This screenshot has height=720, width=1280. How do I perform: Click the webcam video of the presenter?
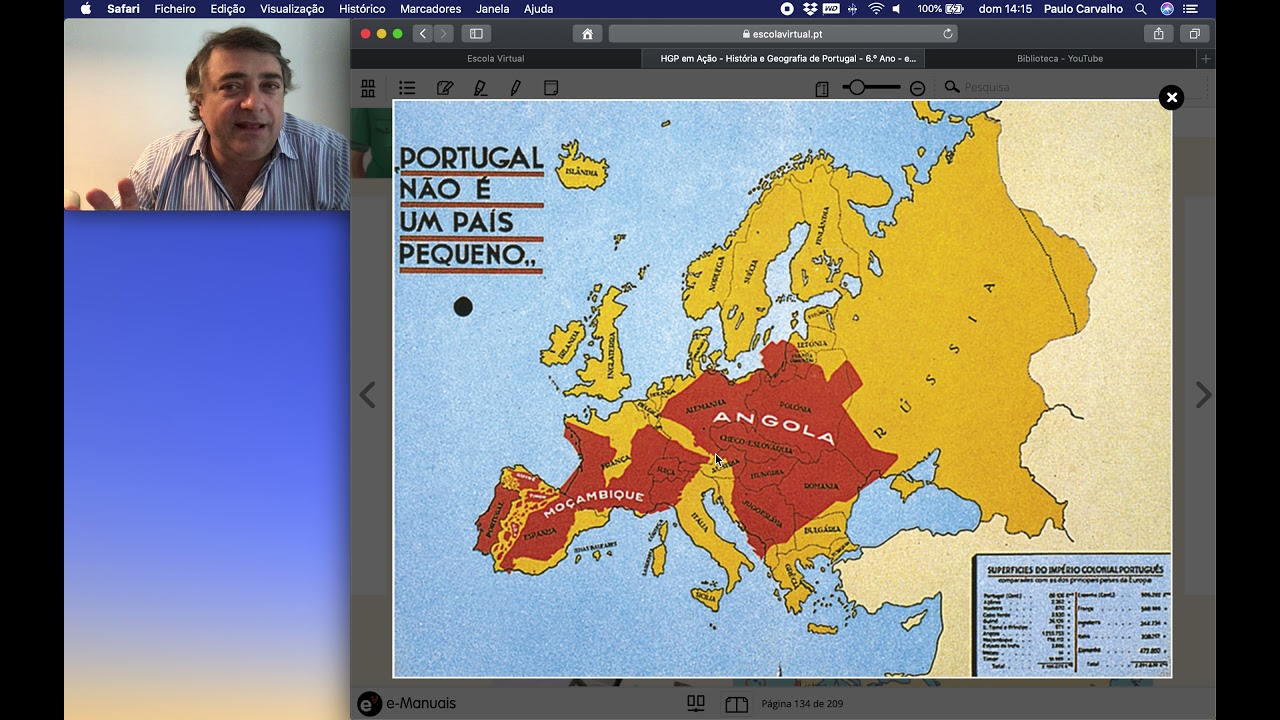click(207, 114)
